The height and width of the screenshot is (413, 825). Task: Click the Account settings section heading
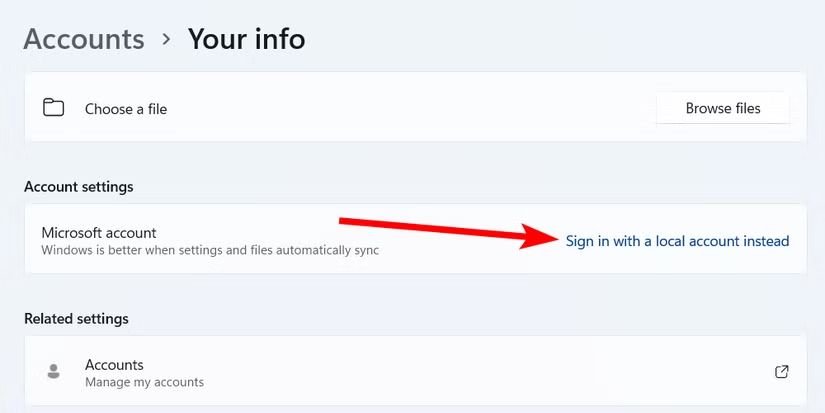click(79, 187)
